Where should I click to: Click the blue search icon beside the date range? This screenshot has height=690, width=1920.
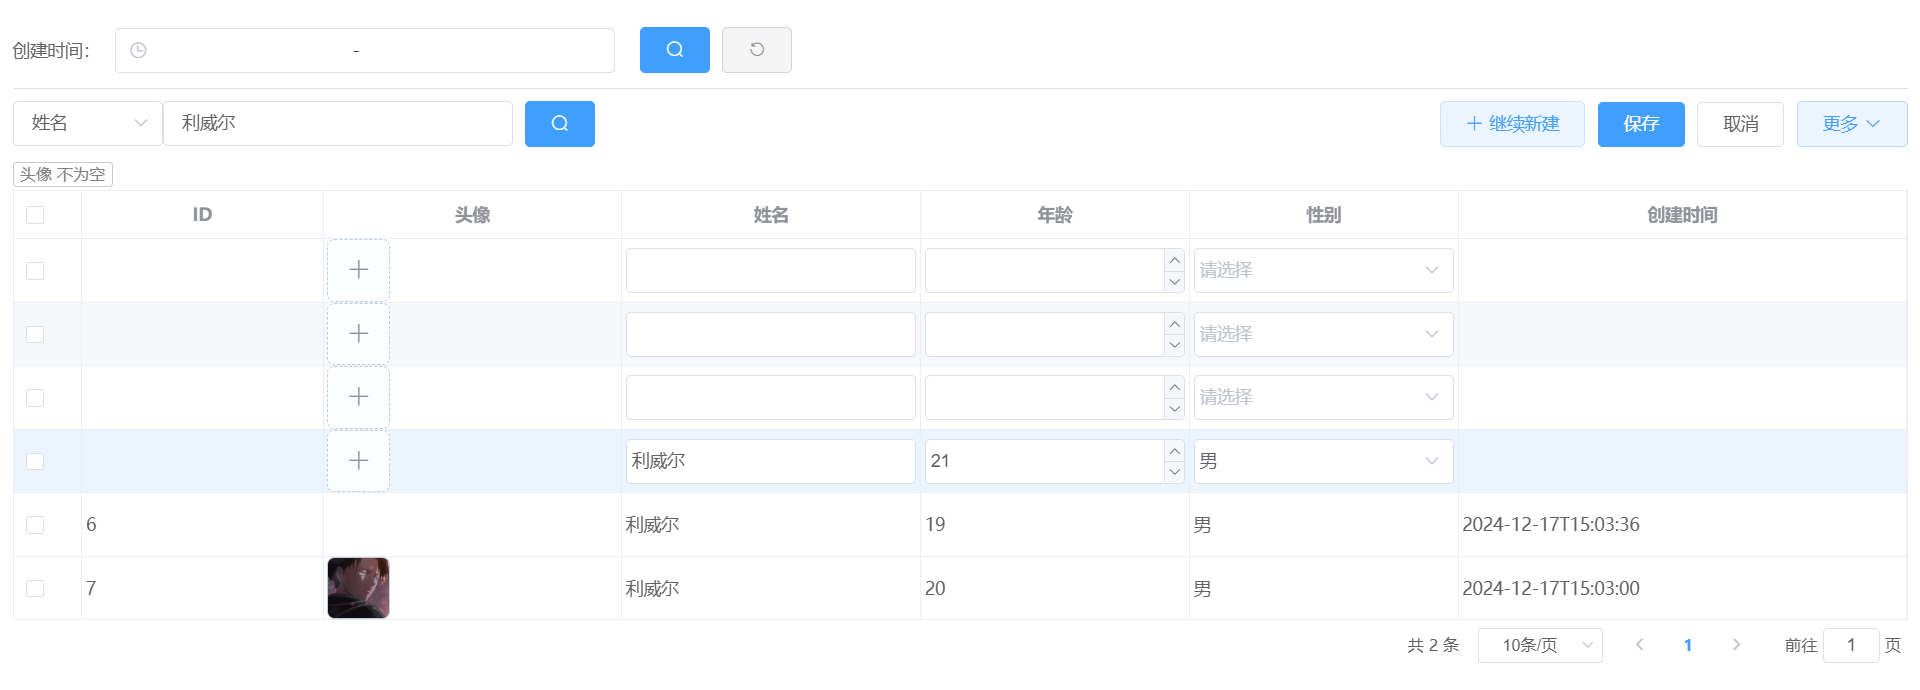[675, 50]
